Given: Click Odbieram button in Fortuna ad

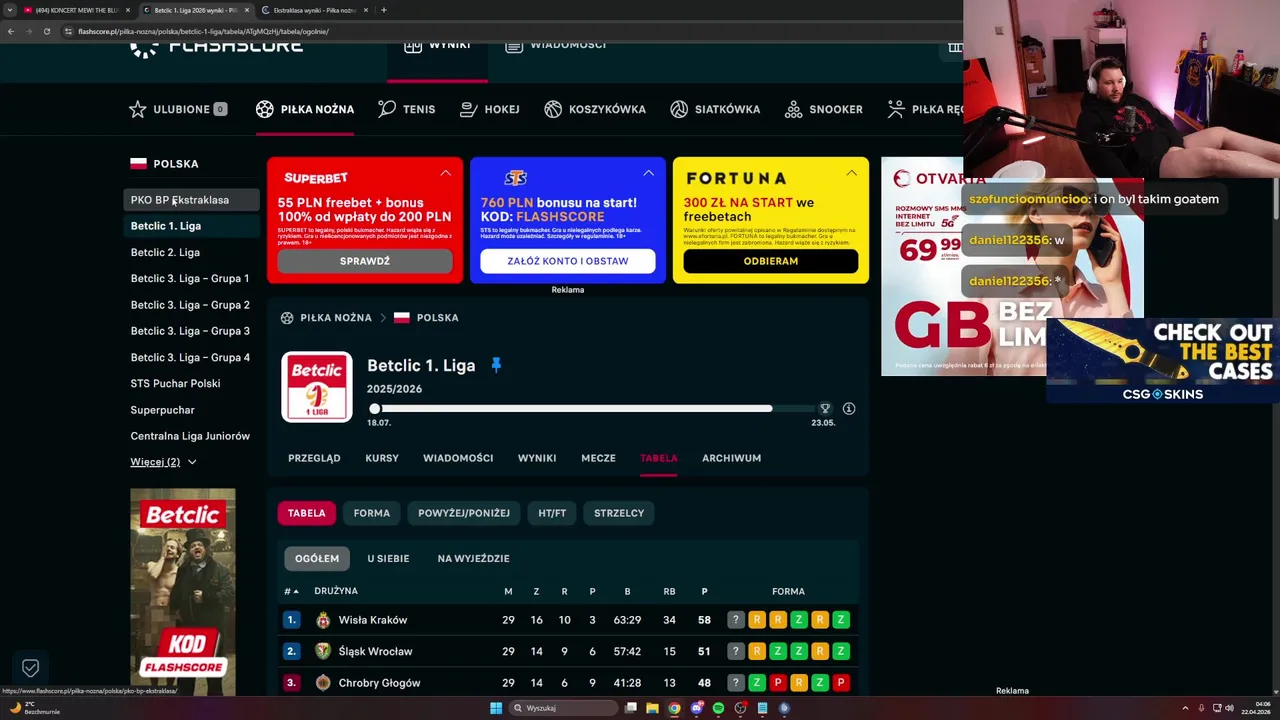Looking at the screenshot, I should tap(771, 261).
